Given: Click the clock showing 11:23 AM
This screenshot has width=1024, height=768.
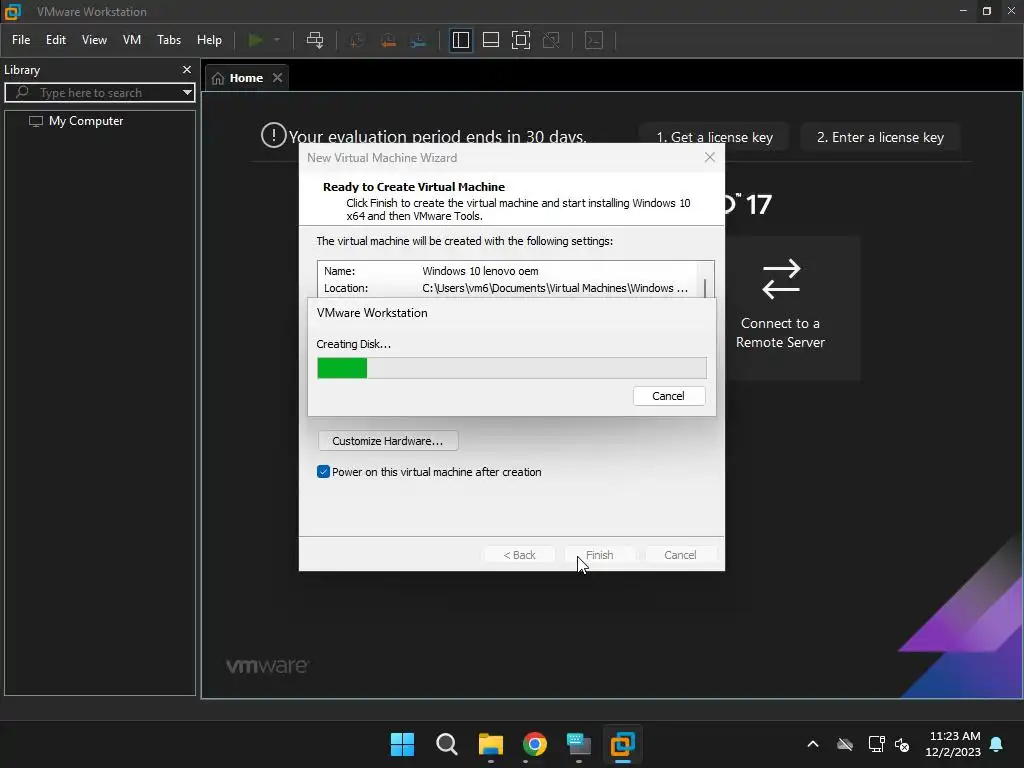Looking at the screenshot, I should point(954,736).
